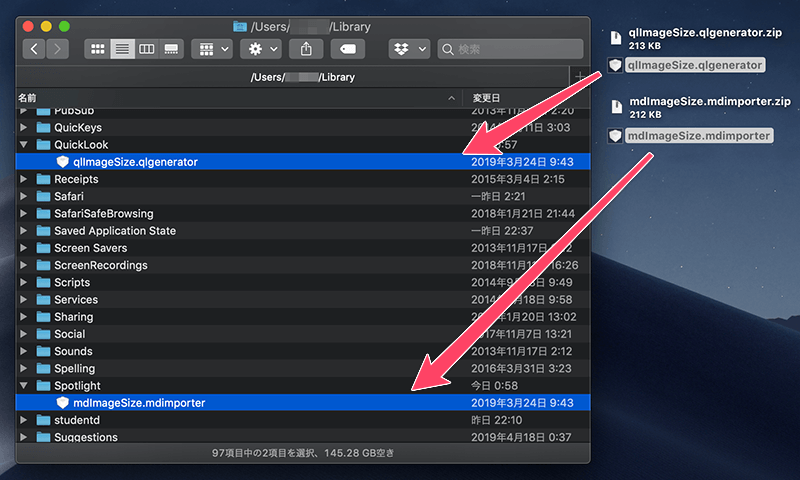Switch Finder to icon view
The width and height of the screenshot is (800, 480).
tap(97, 49)
